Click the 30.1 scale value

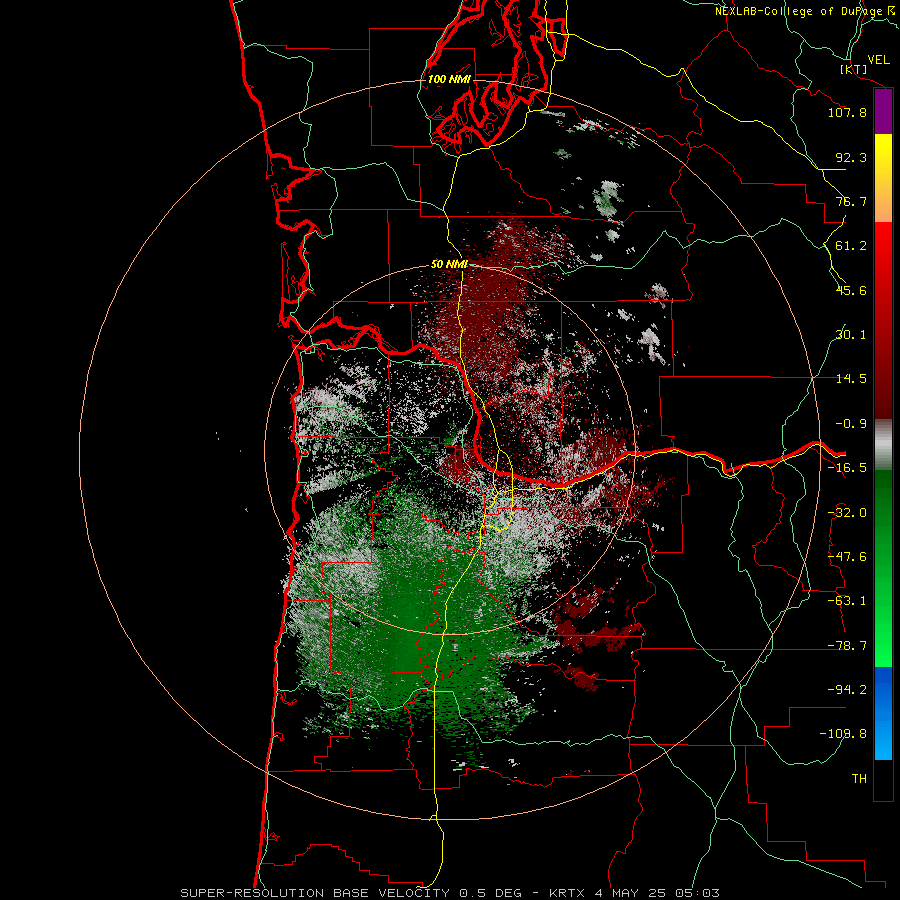[x=851, y=335]
